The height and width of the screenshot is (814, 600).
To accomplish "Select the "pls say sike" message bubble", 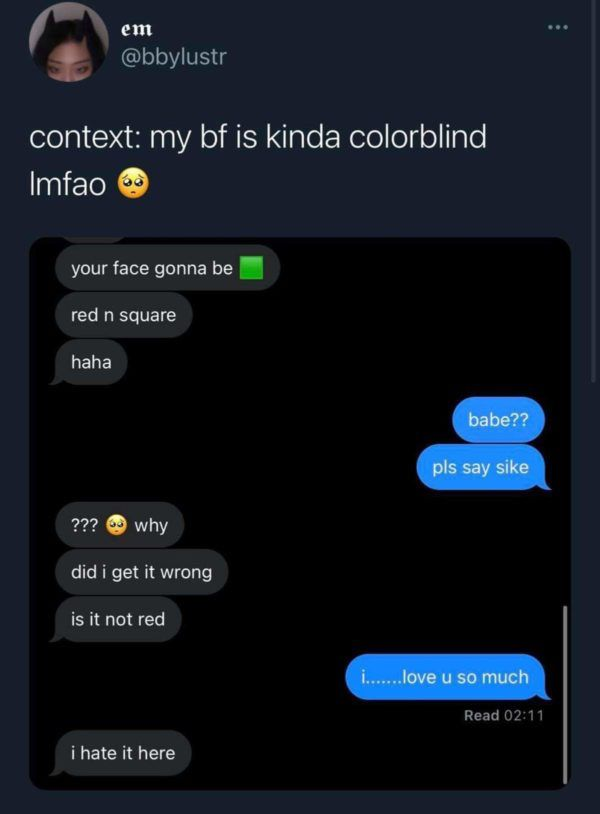I will (x=483, y=467).
